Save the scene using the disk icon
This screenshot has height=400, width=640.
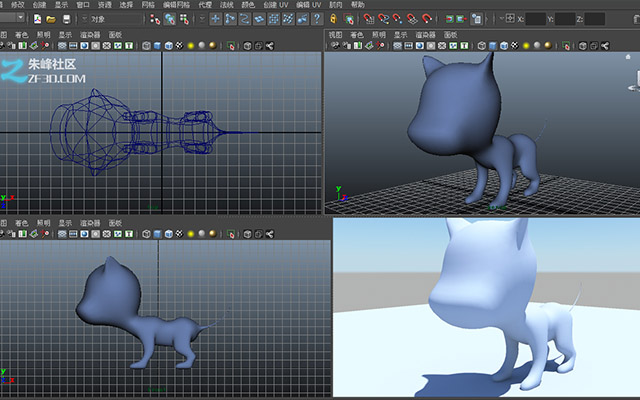pyautogui.click(x=67, y=19)
